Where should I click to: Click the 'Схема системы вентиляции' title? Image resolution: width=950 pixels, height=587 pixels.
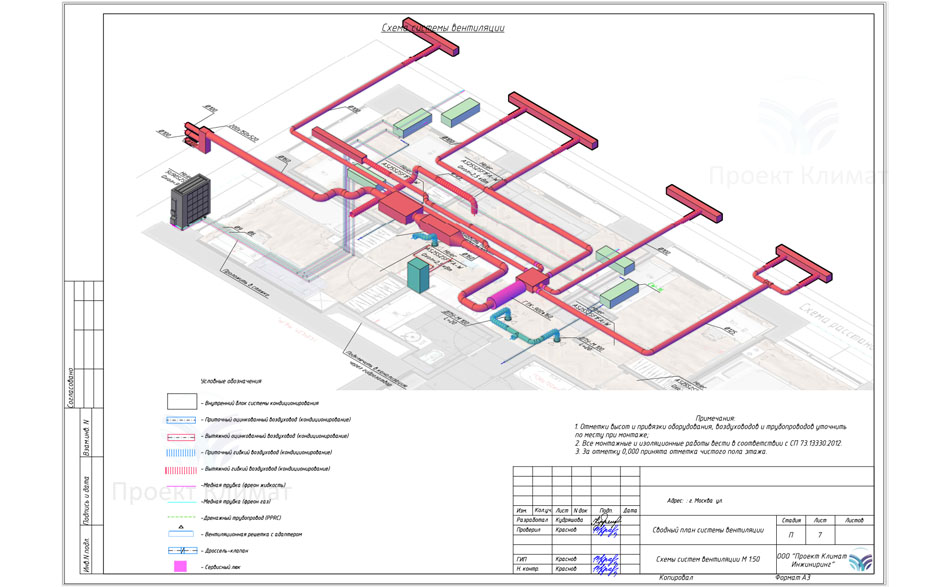[443, 29]
